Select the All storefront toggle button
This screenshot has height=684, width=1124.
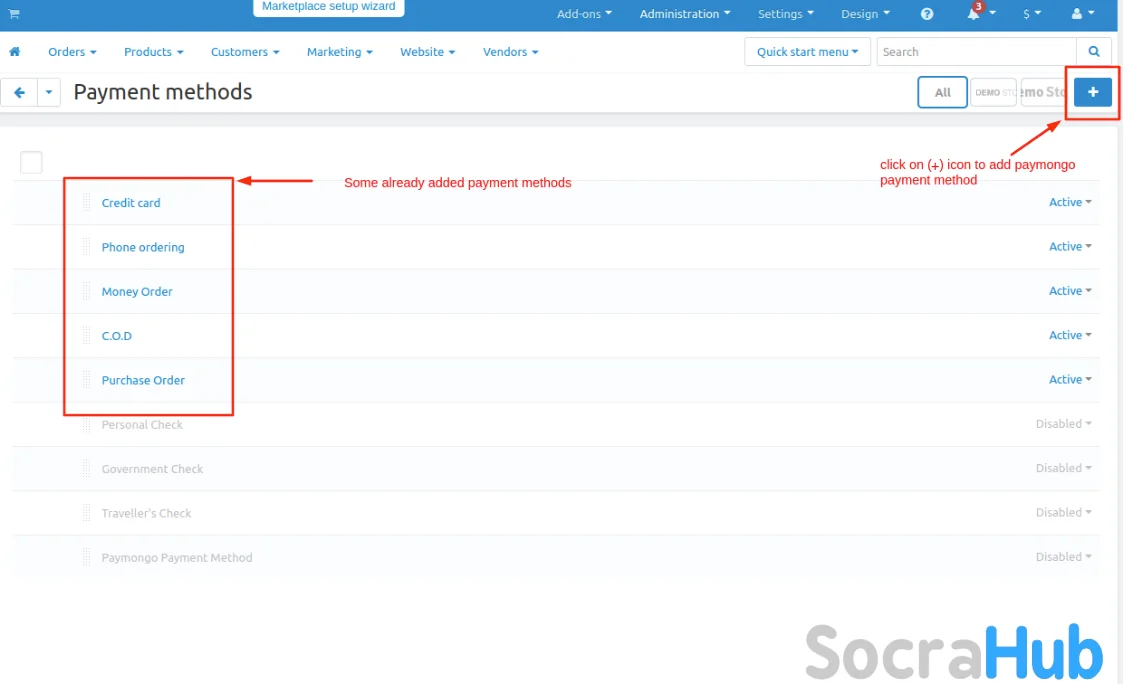point(942,92)
